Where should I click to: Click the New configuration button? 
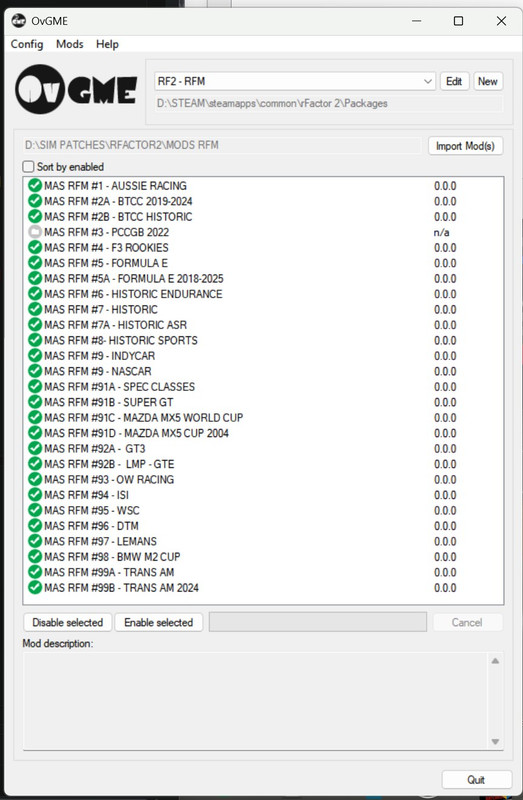[488, 81]
